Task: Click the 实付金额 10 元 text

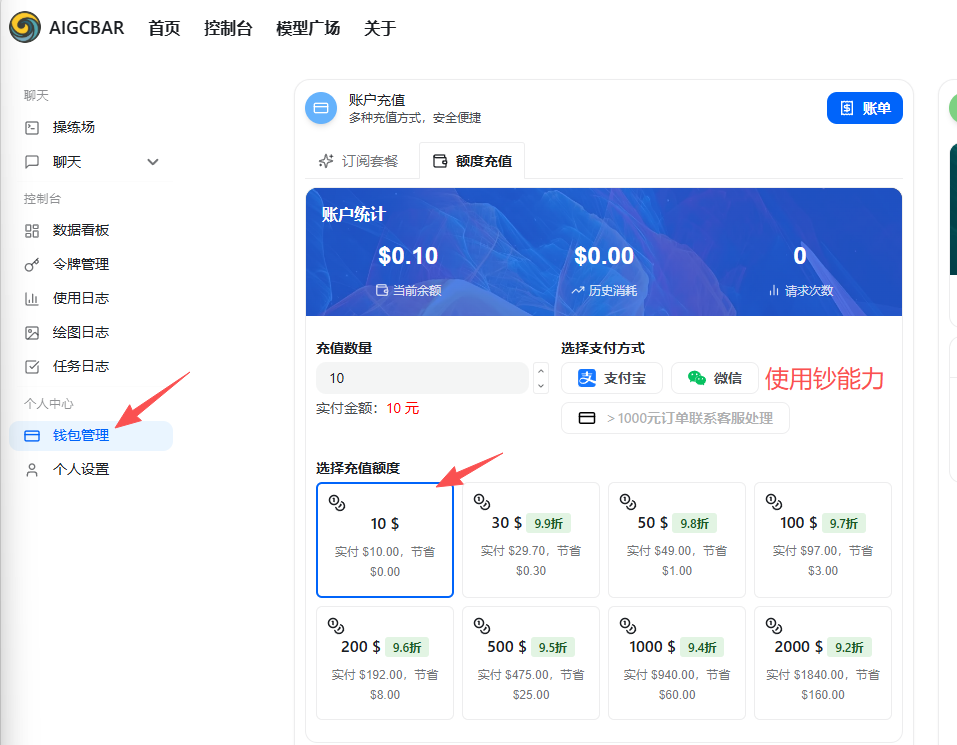Action: point(367,408)
